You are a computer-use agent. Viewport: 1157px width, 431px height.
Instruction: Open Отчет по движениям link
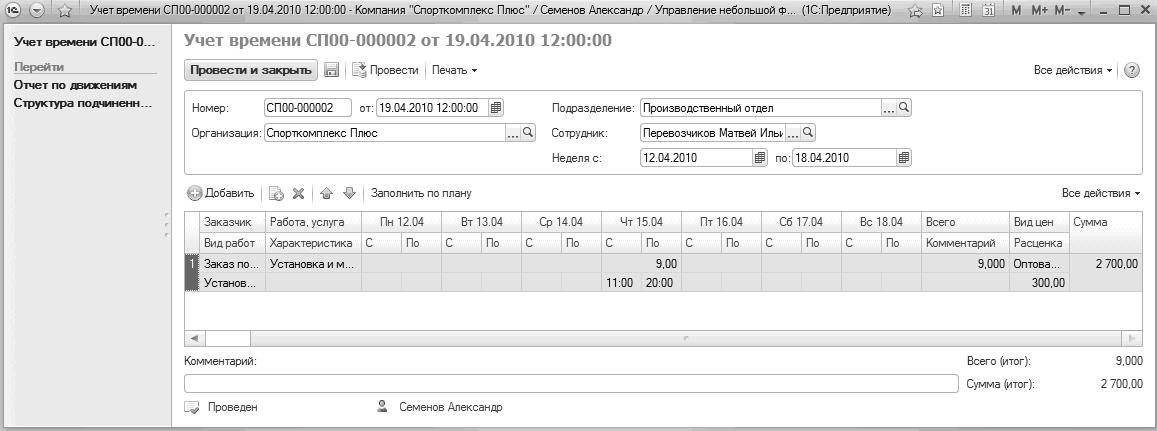pyautogui.click(x=75, y=85)
